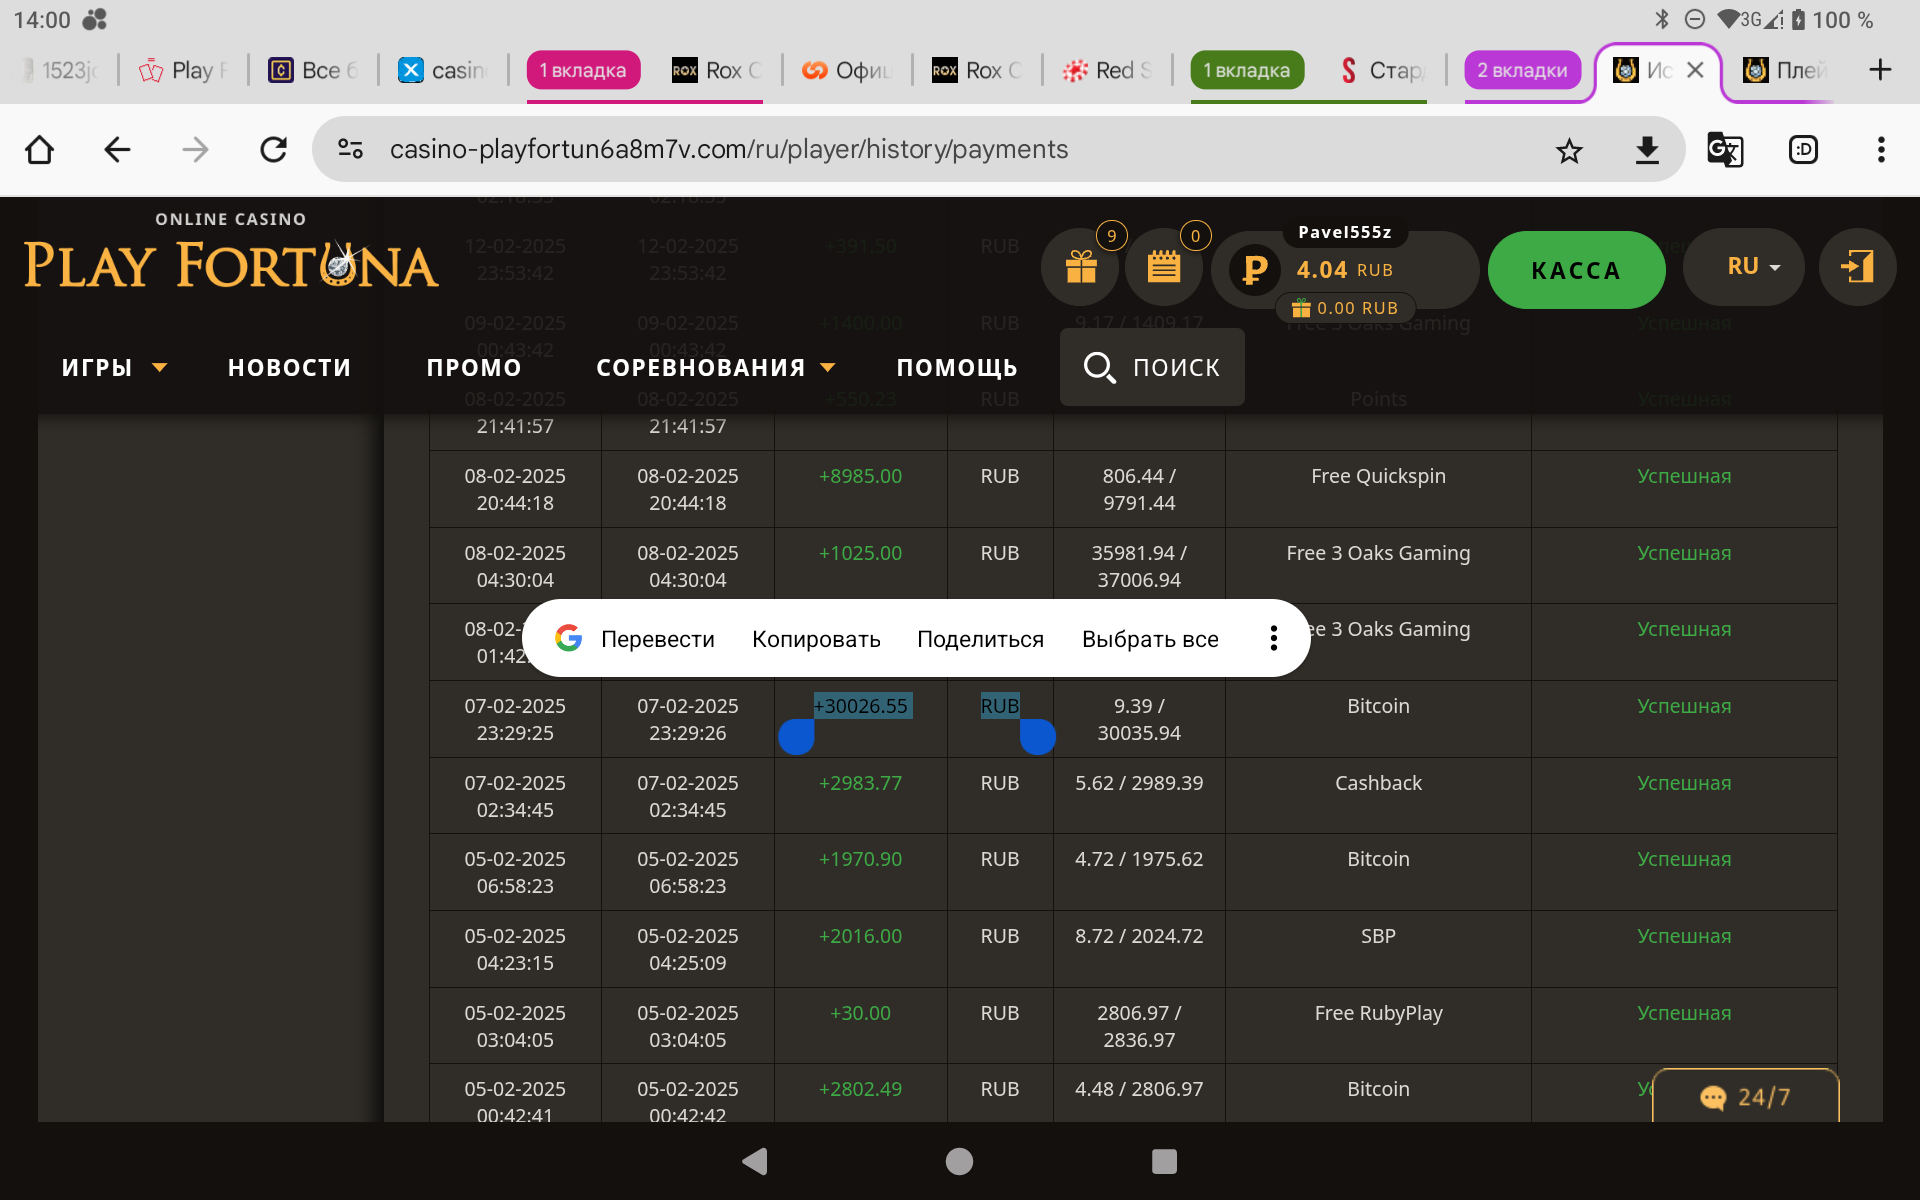
Task: Open the calendar events icon
Action: click(x=1163, y=268)
